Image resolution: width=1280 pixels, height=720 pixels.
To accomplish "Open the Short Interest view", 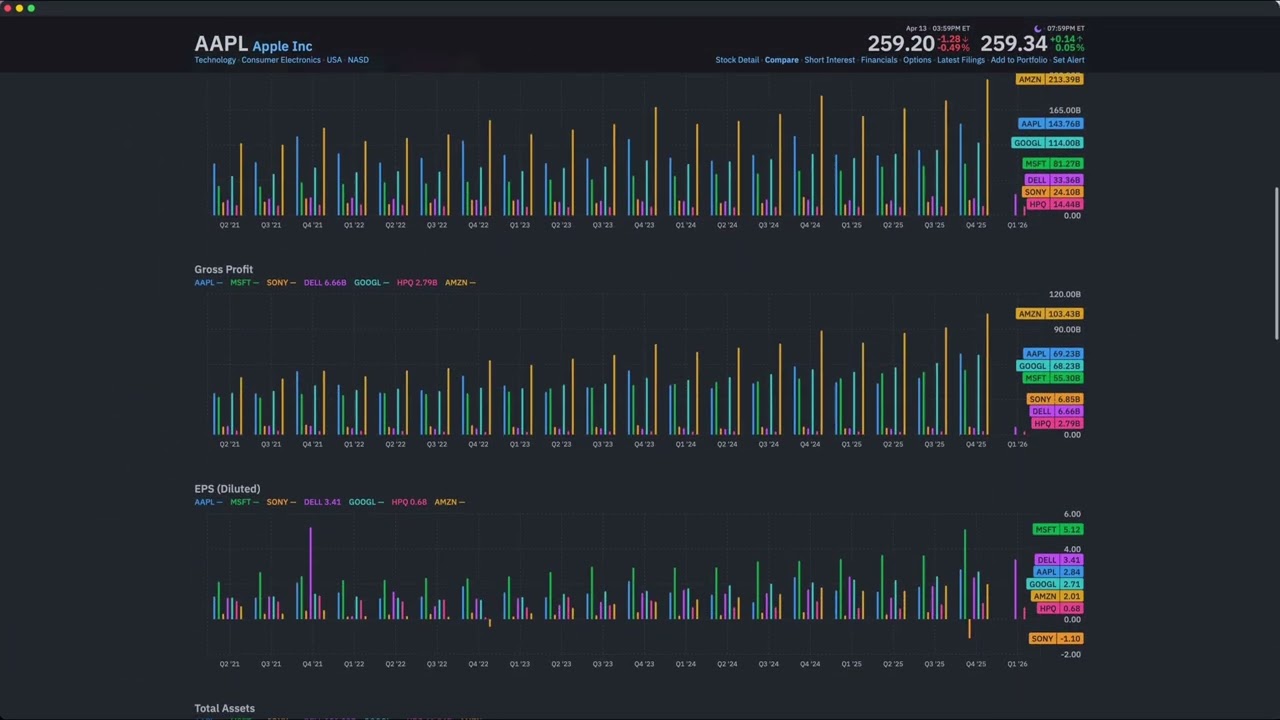I will click(x=829, y=60).
